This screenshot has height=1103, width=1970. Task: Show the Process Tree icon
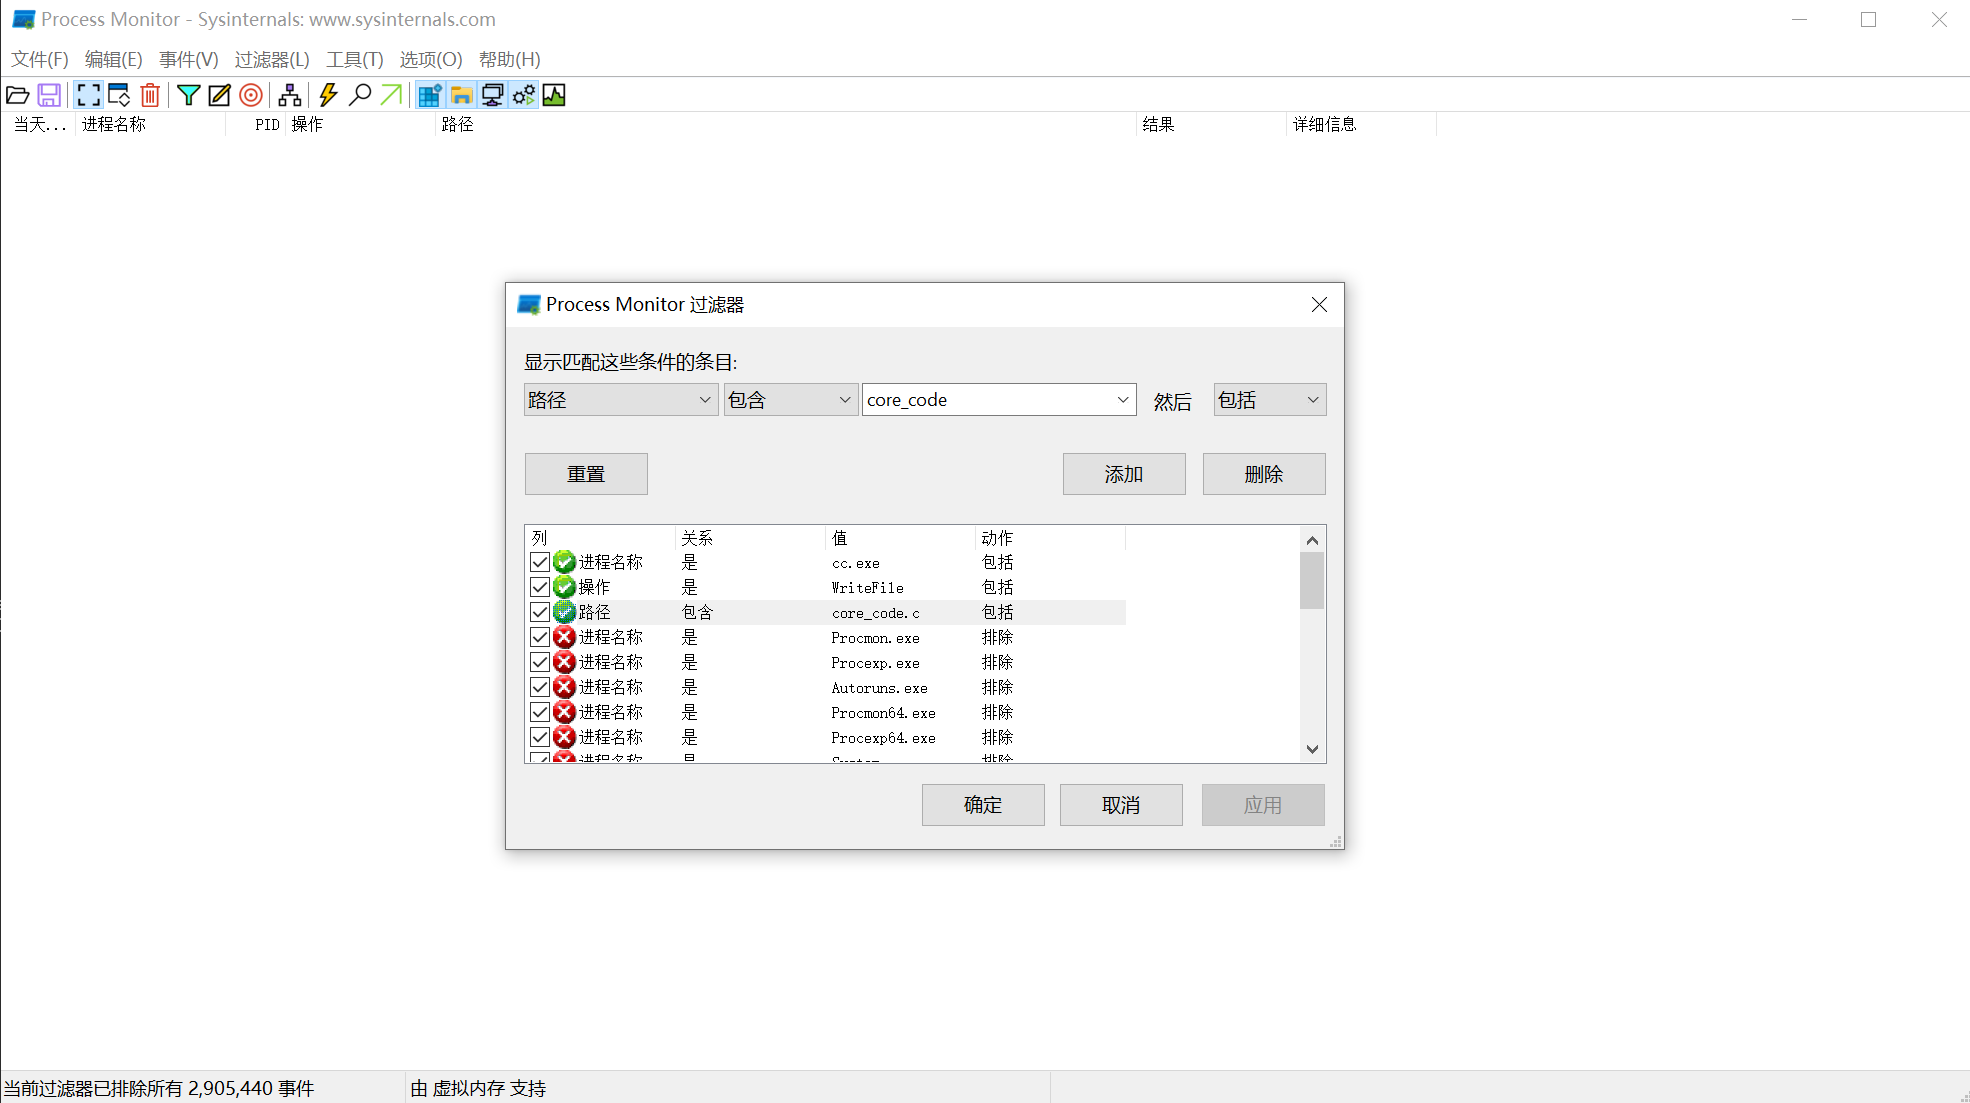[x=290, y=95]
